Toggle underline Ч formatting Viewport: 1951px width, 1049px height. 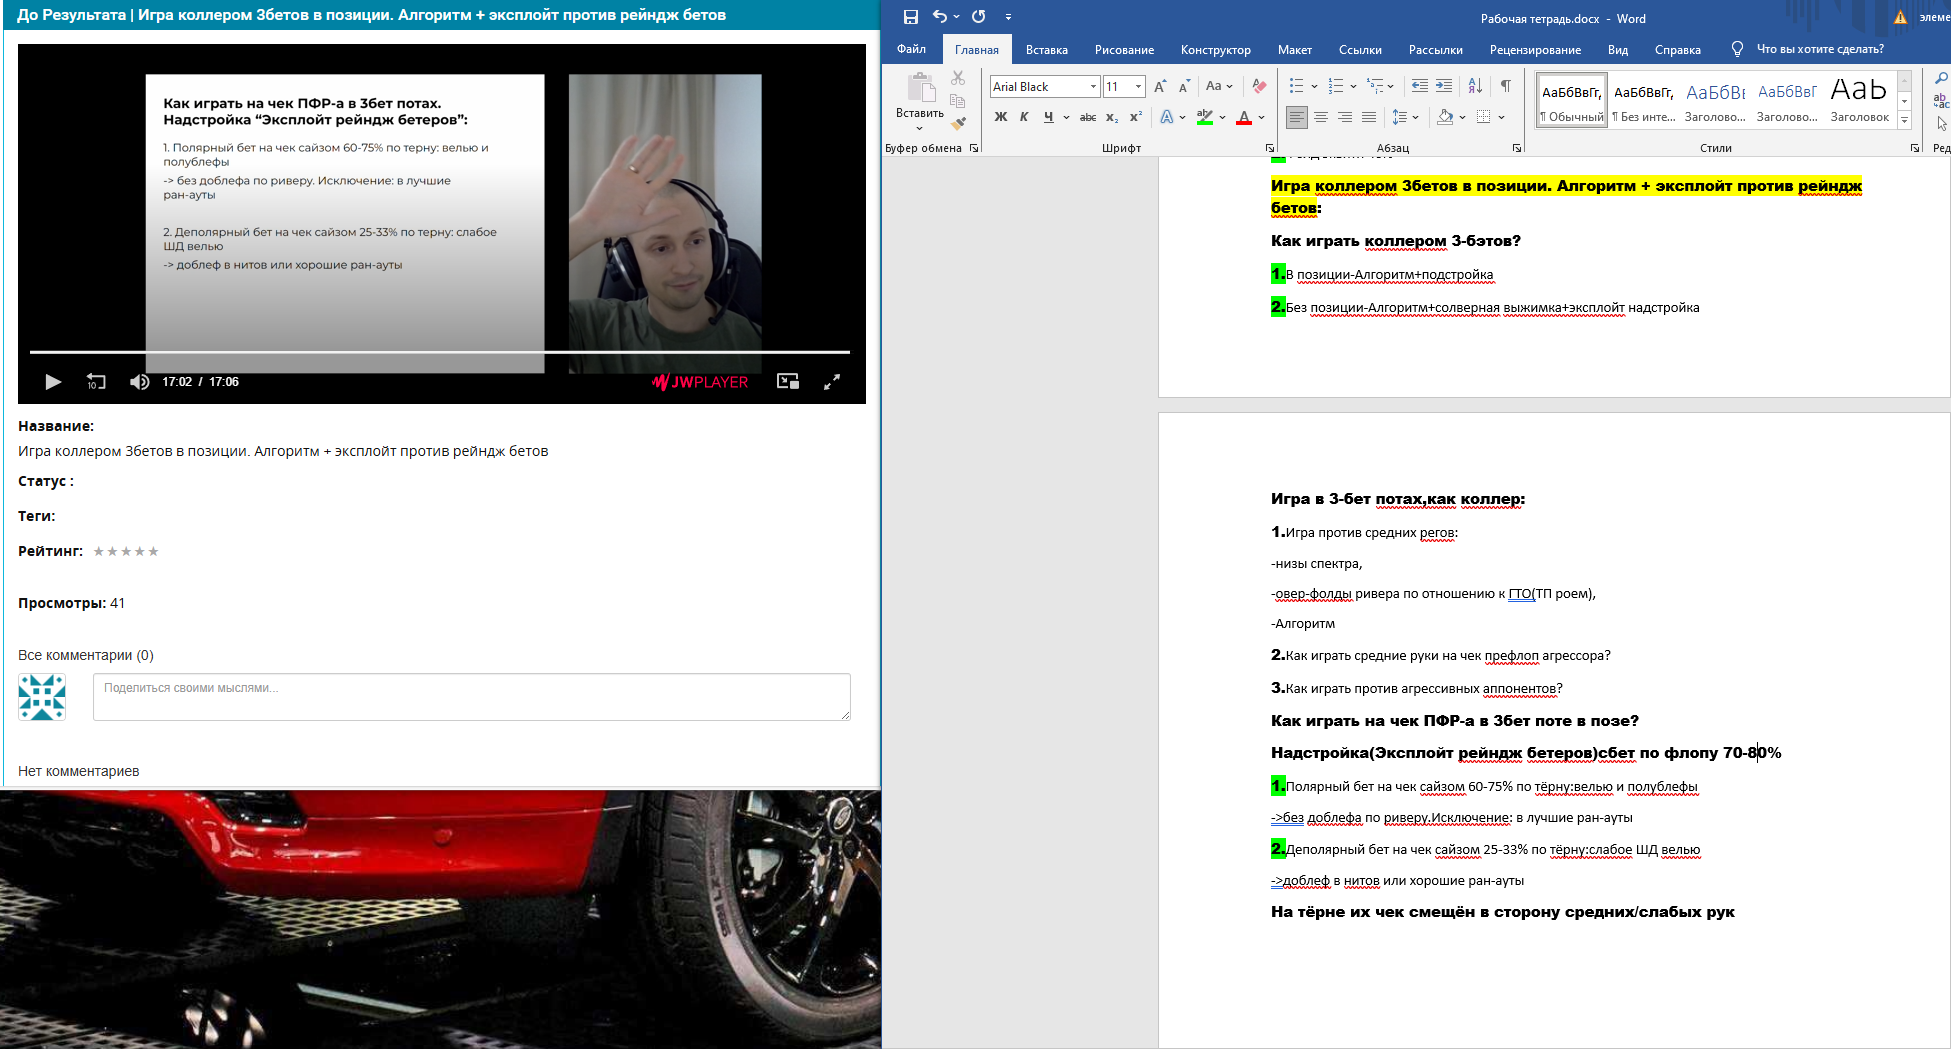[1048, 117]
